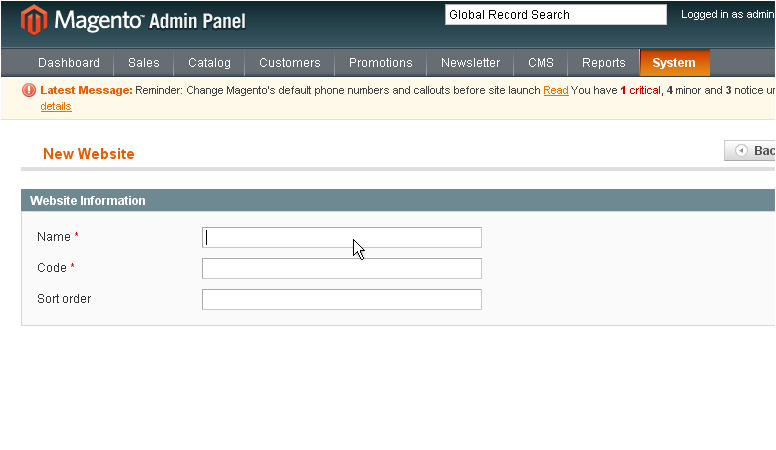Open the Newsletter menu
This screenshot has width=776, height=450.
[x=470, y=63]
